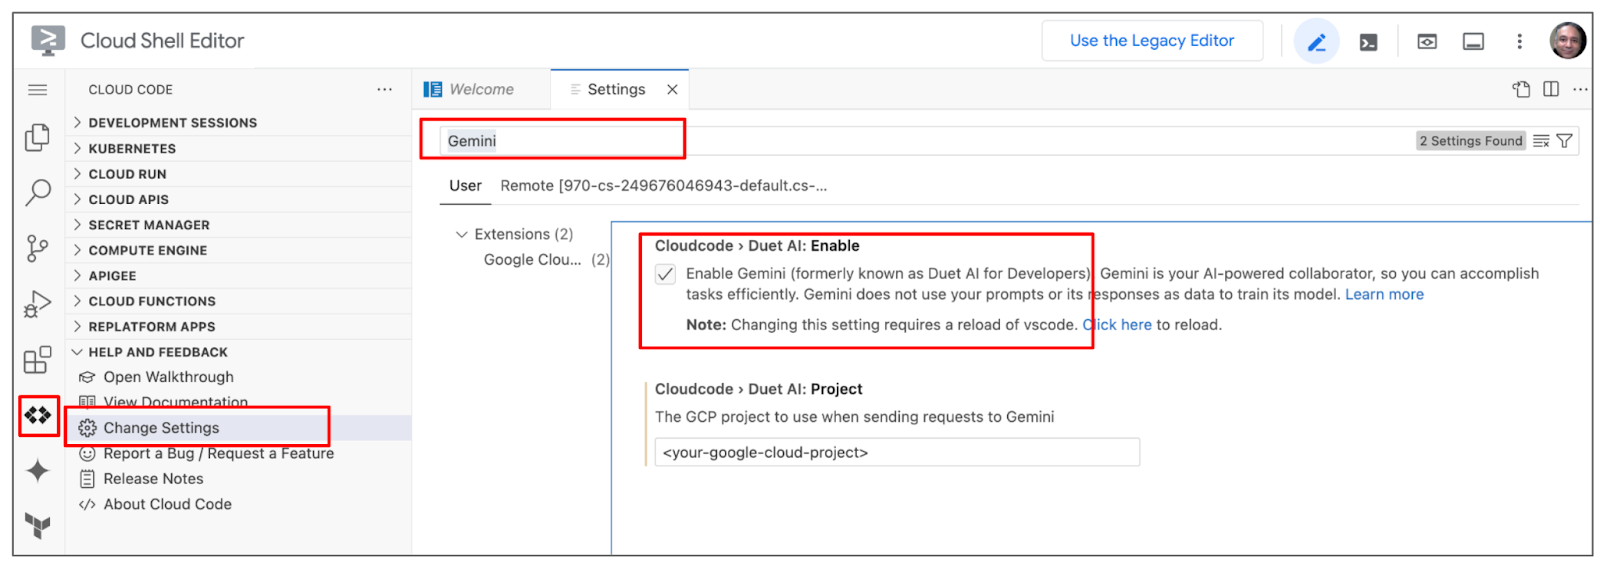
Task: Open the Search magnifier icon
Action: [38, 192]
